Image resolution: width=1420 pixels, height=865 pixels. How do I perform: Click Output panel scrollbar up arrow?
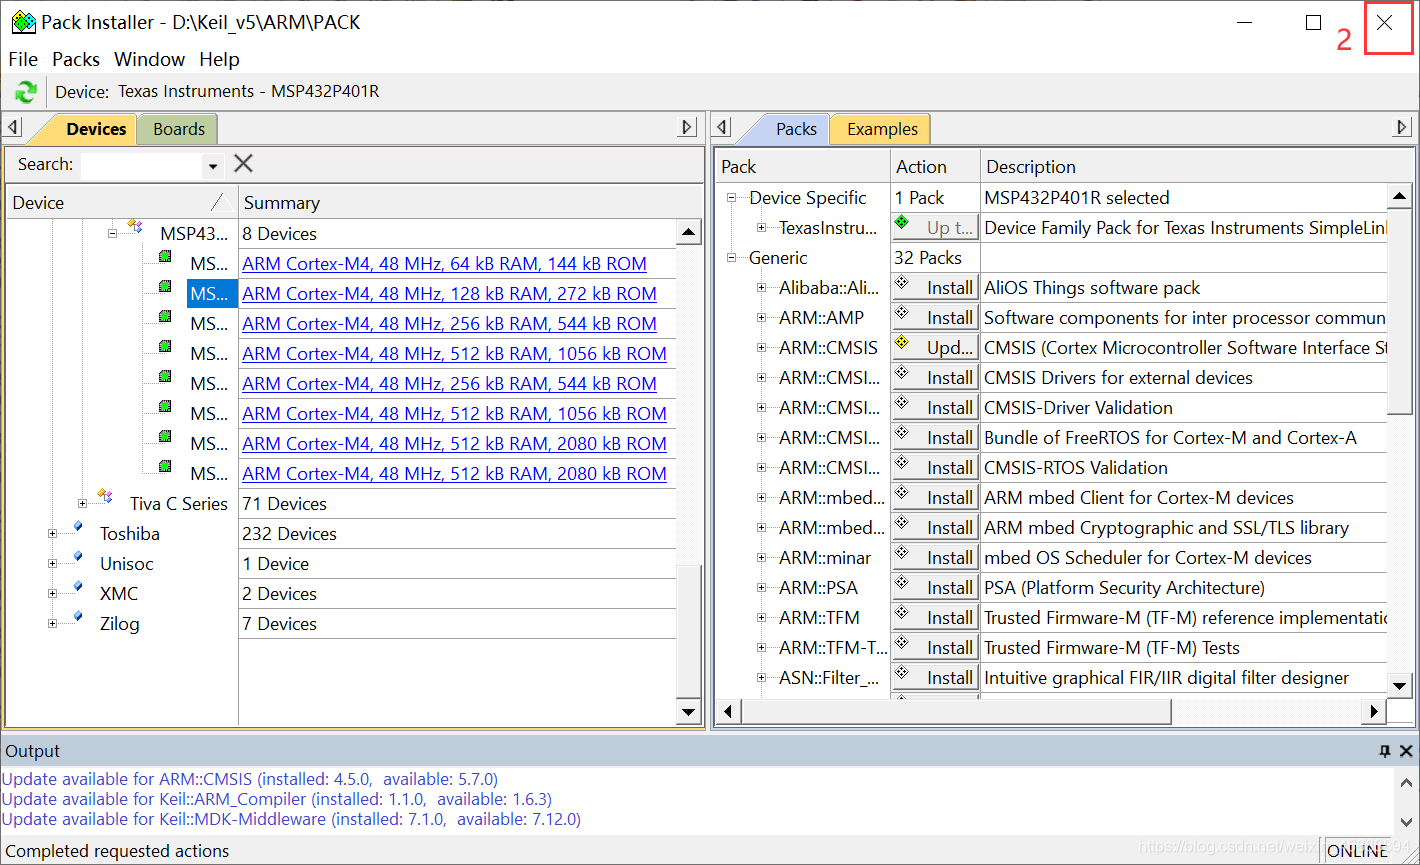pyautogui.click(x=1406, y=784)
